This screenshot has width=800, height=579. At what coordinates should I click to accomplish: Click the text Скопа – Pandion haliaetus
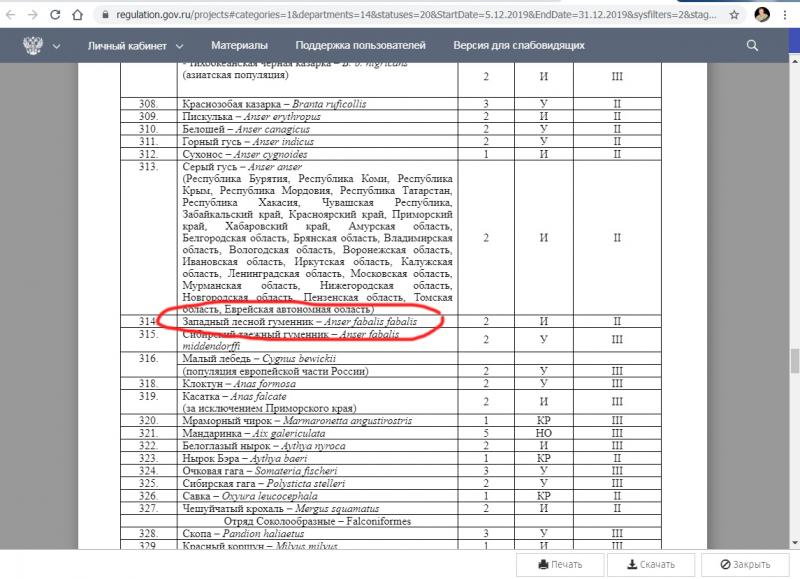243,534
